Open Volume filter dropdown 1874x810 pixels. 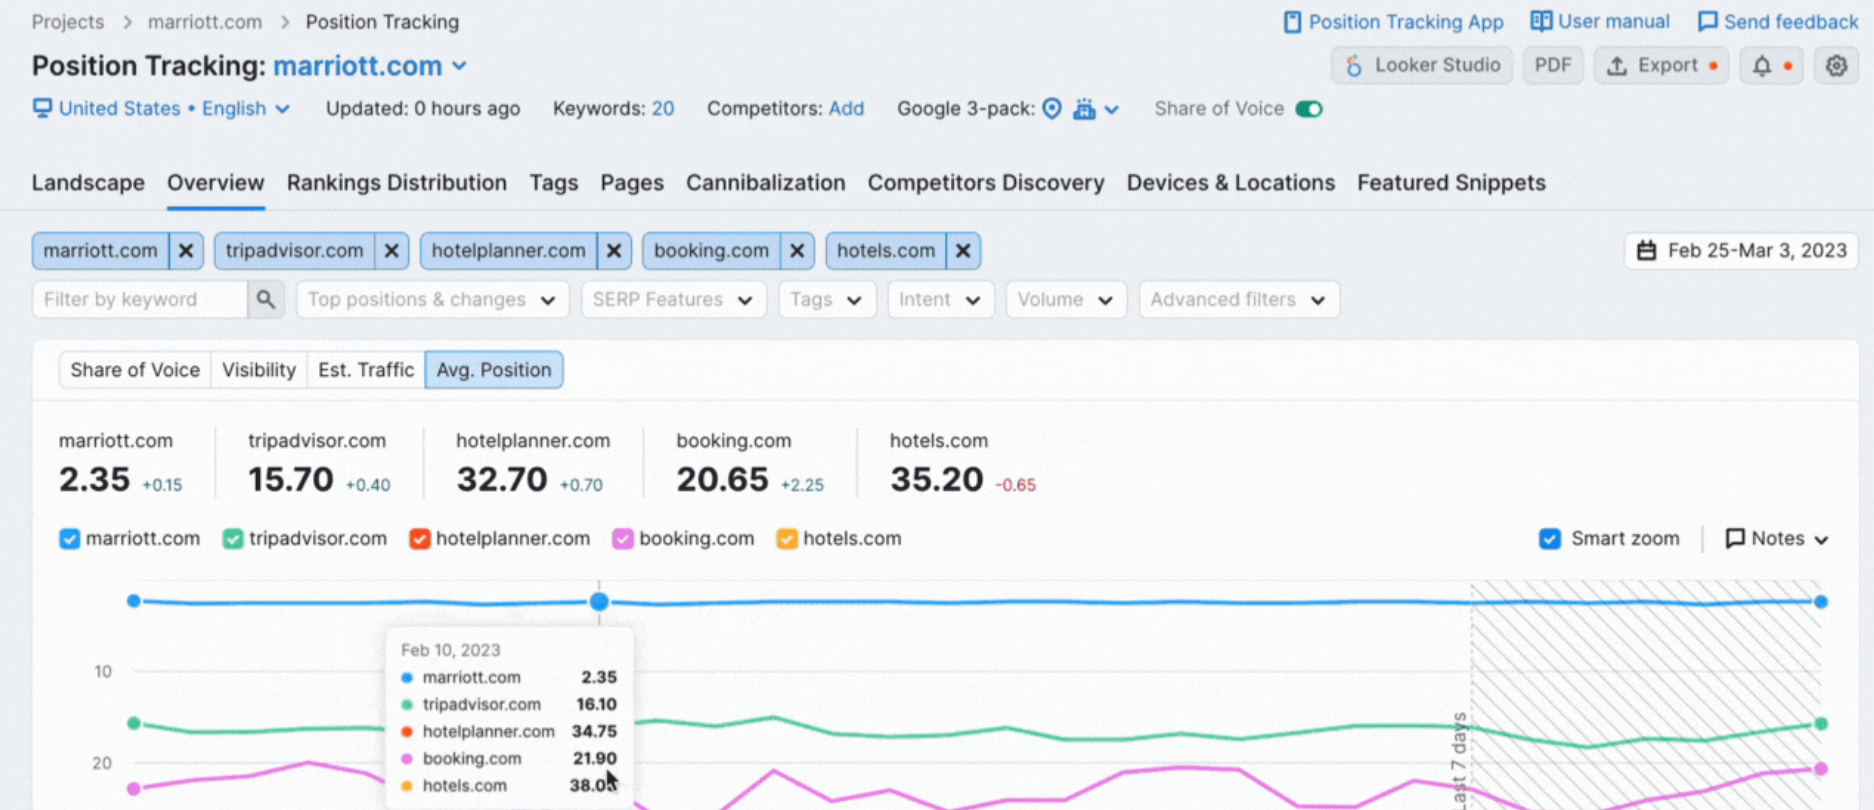pyautogui.click(x=1066, y=300)
